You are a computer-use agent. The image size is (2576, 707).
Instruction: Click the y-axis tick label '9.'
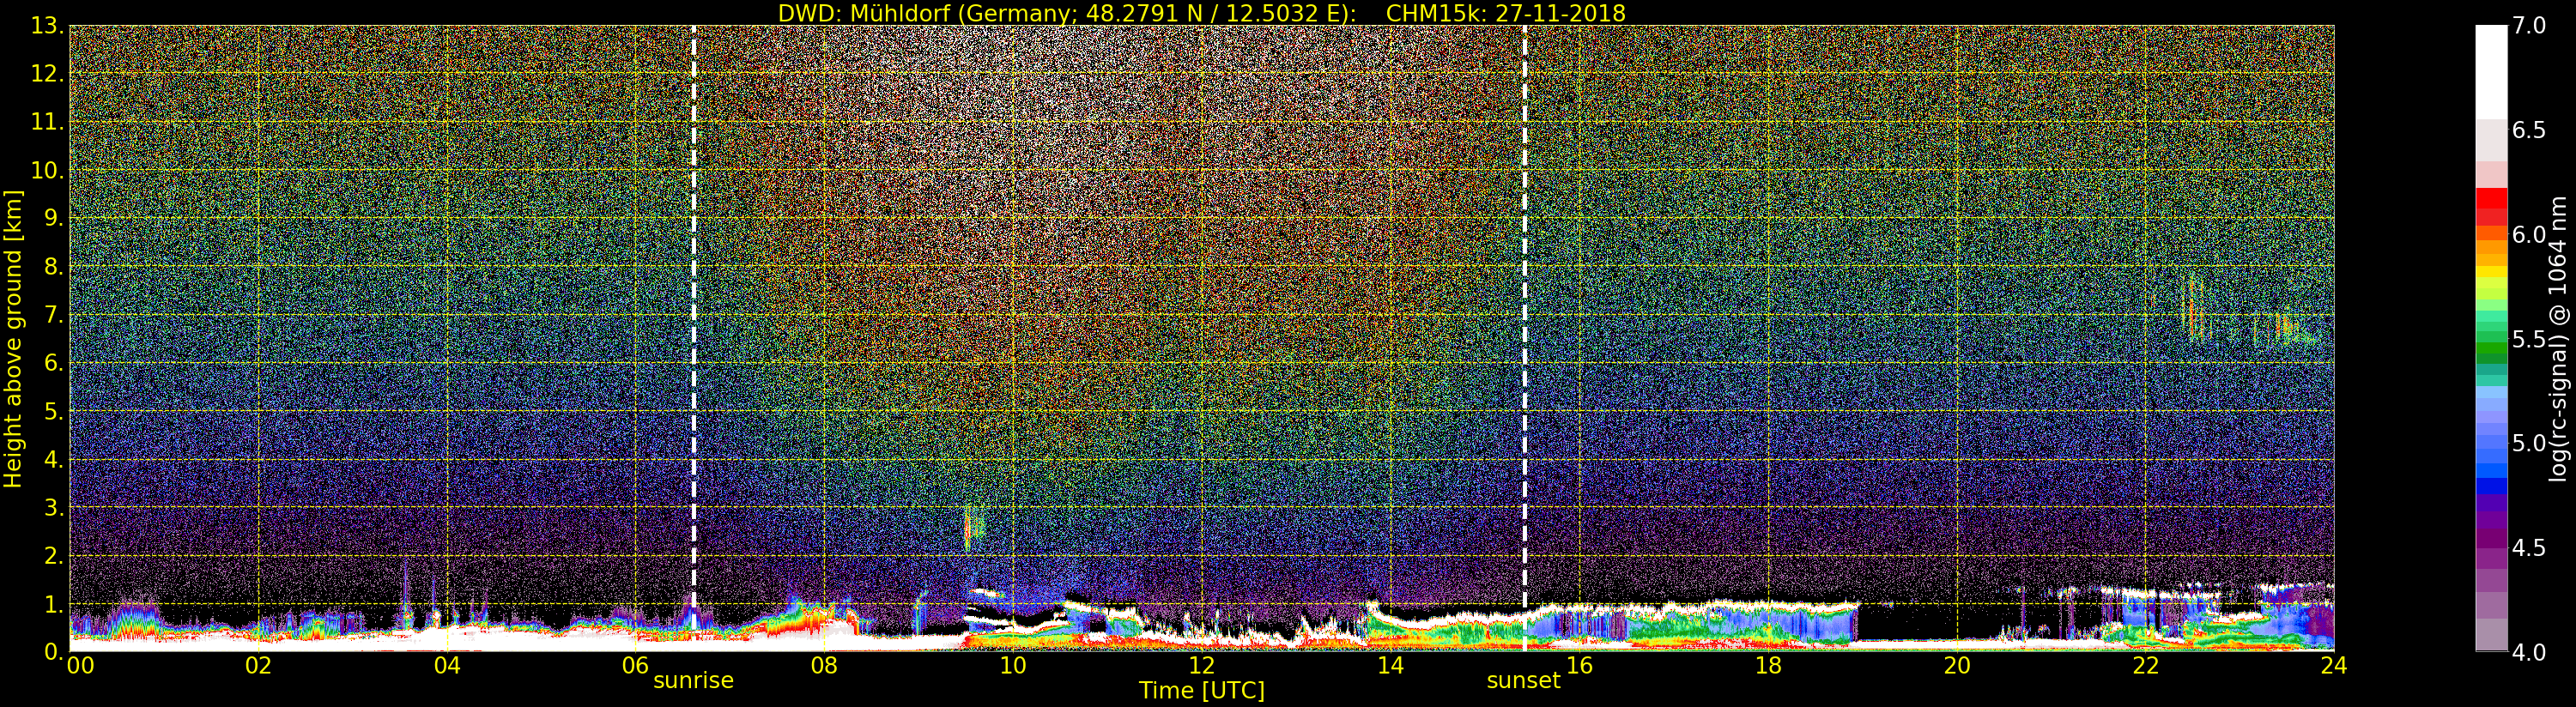coord(54,218)
